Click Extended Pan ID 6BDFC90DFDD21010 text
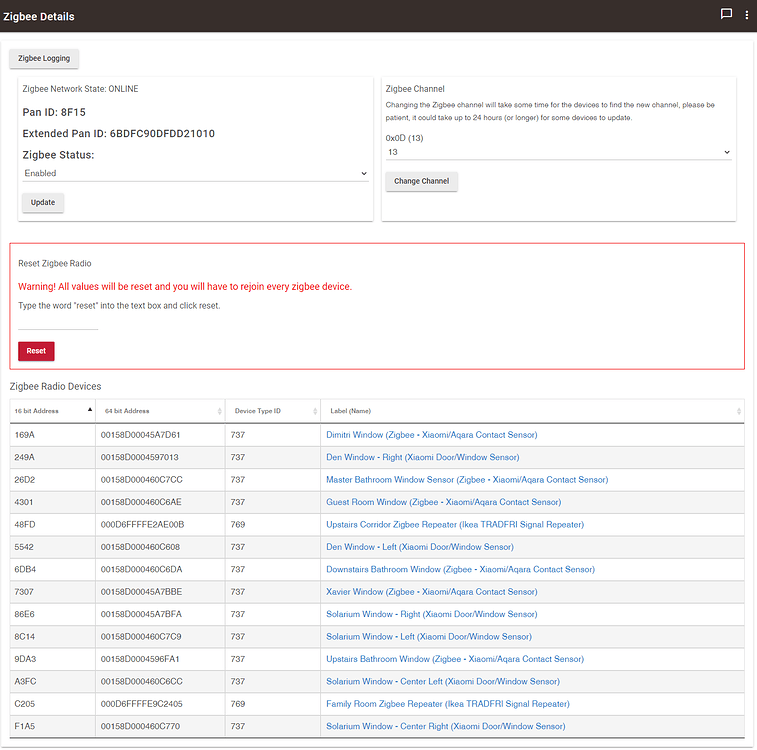The height and width of the screenshot is (750, 757). (x=118, y=134)
